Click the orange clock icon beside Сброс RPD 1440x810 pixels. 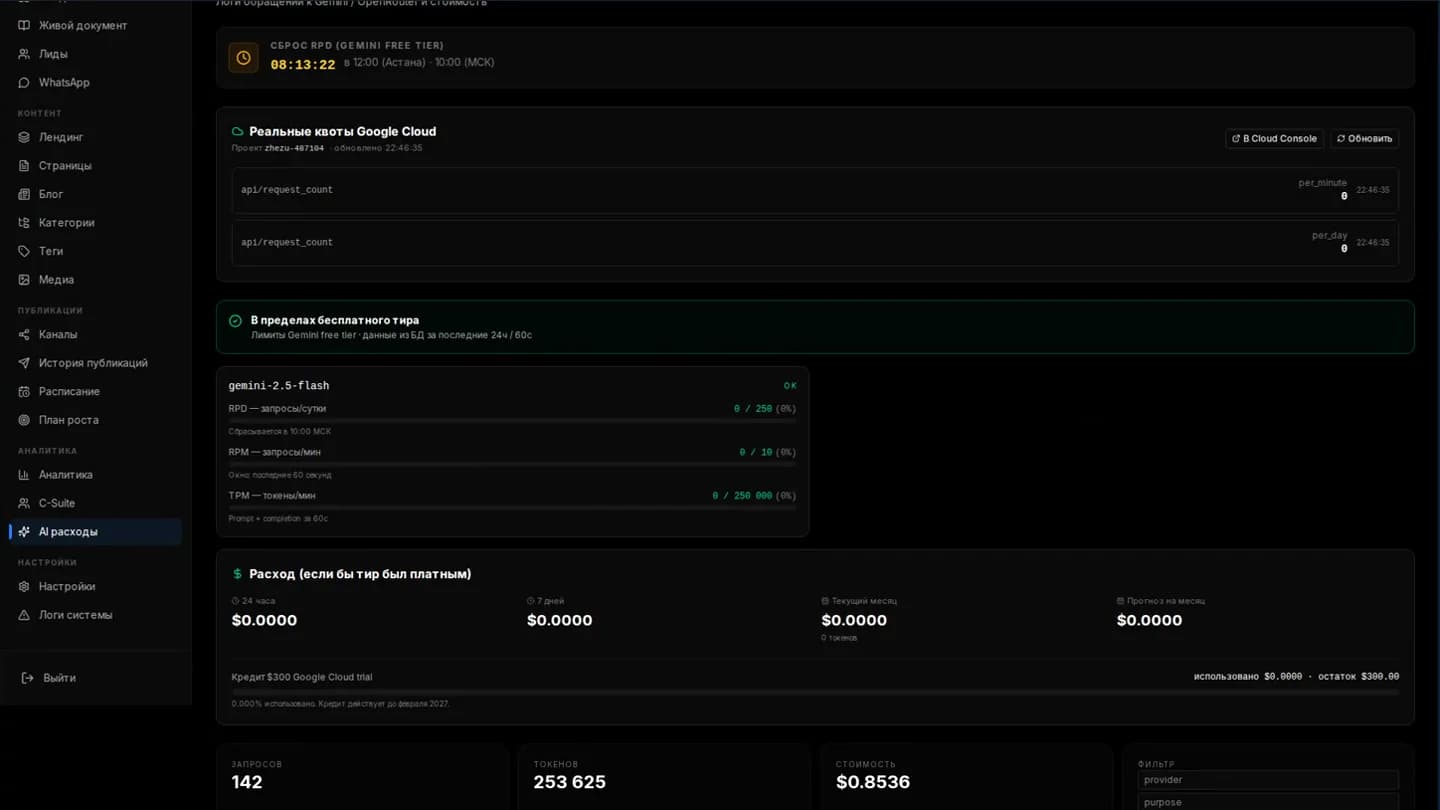point(243,58)
